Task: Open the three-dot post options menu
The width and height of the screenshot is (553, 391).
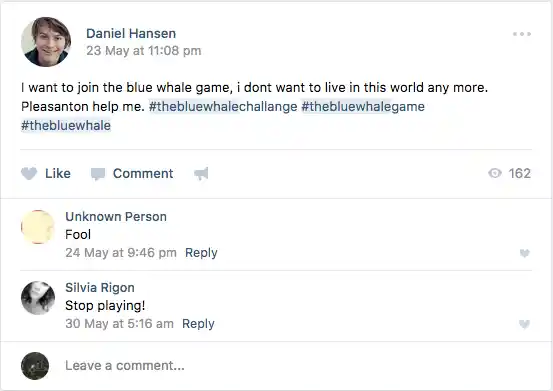Action: [x=522, y=34]
